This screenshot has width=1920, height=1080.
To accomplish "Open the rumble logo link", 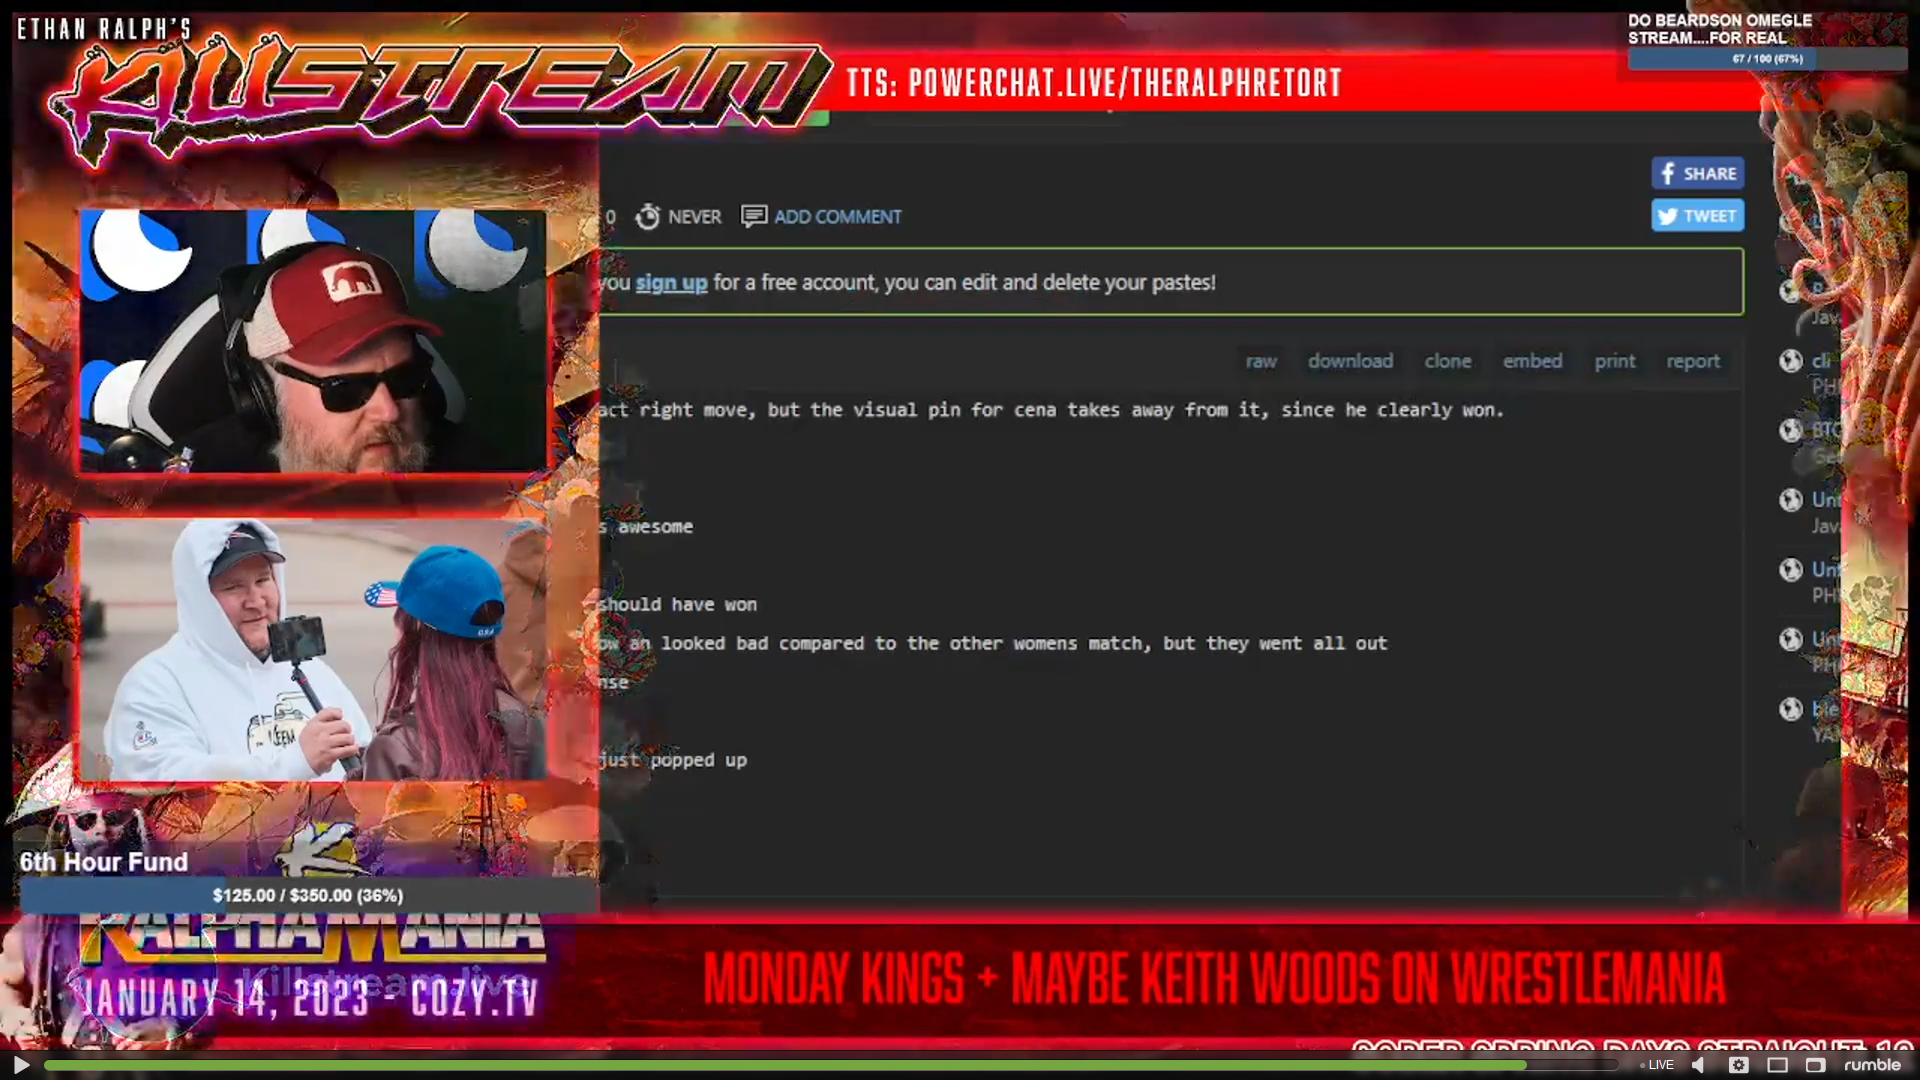I will coord(1872,1065).
